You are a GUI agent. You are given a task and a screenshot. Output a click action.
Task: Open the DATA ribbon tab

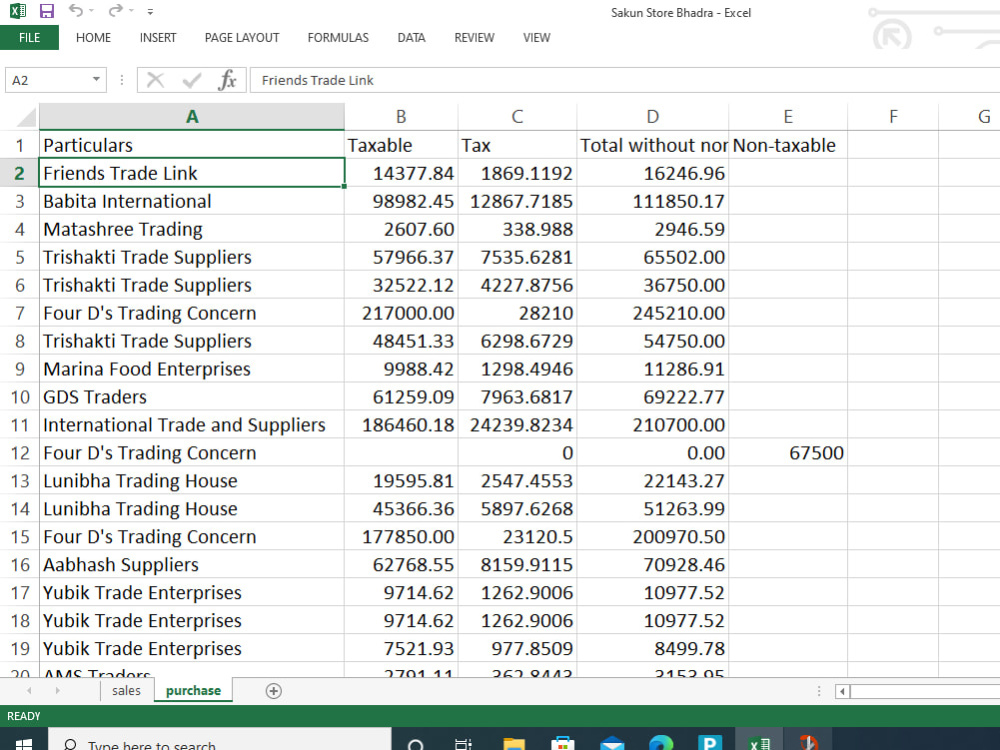pyautogui.click(x=411, y=38)
